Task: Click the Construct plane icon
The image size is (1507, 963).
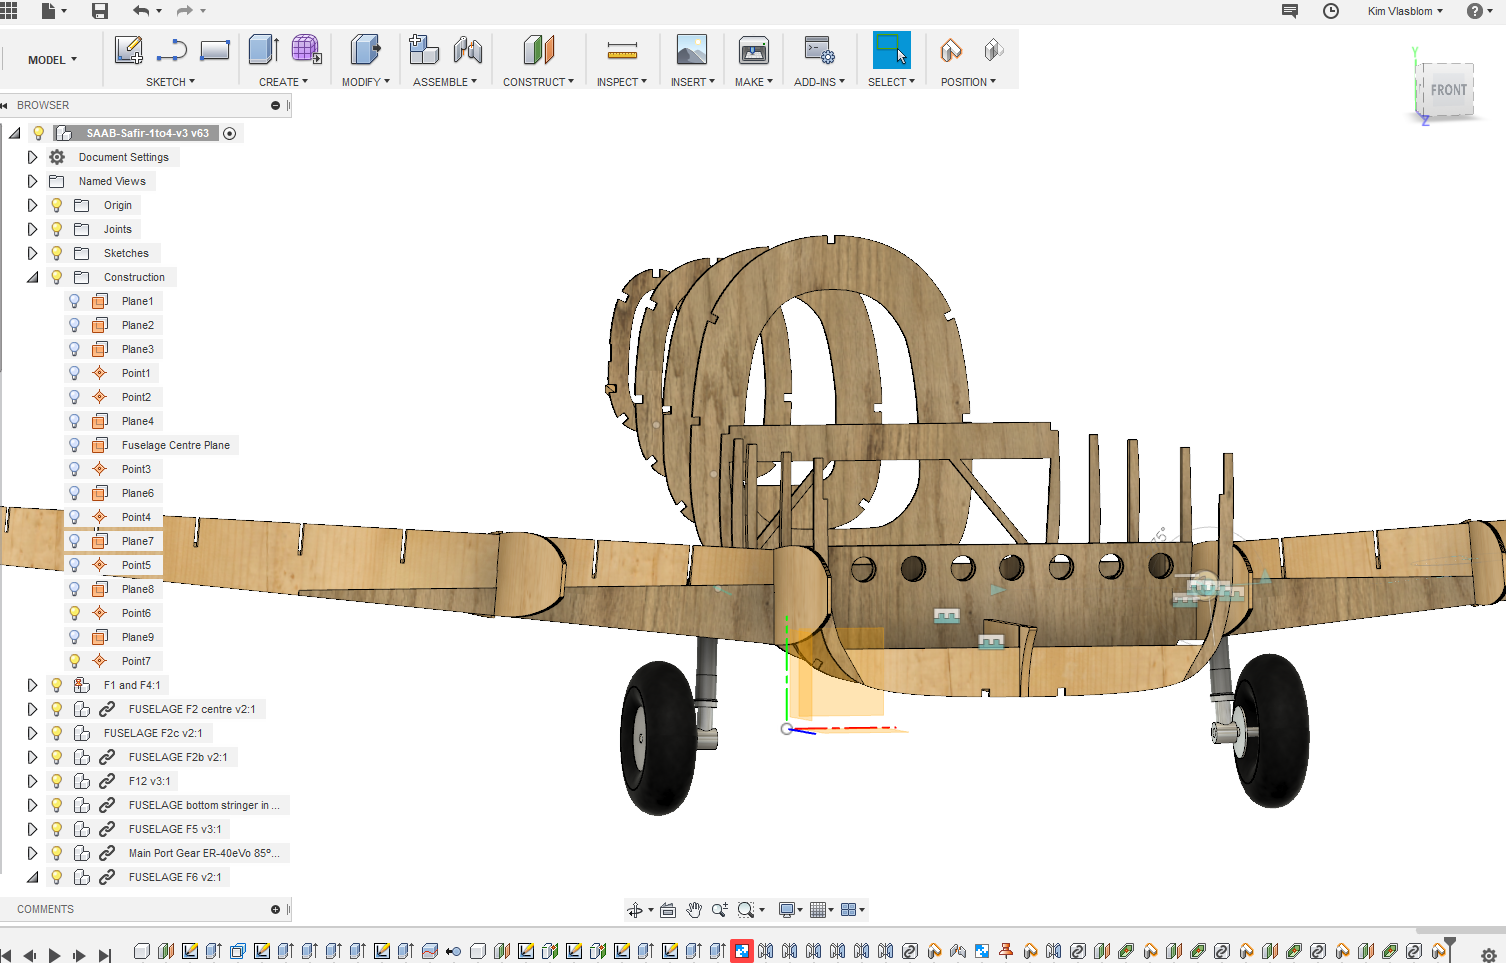Action: 538,50
